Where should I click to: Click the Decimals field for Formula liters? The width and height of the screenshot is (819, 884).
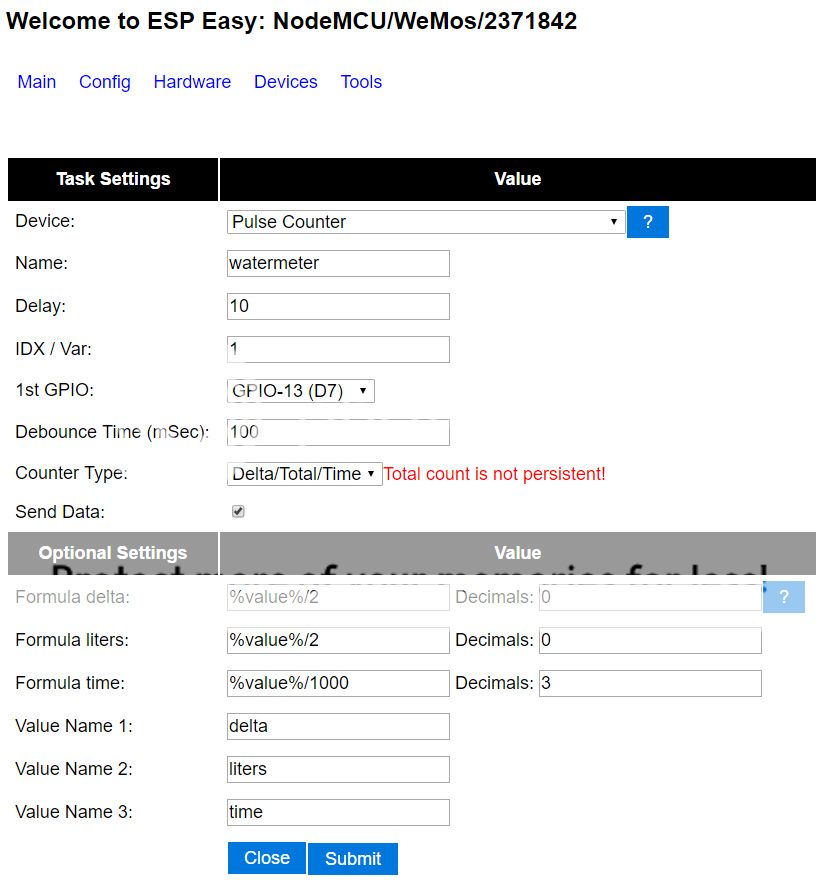click(650, 640)
